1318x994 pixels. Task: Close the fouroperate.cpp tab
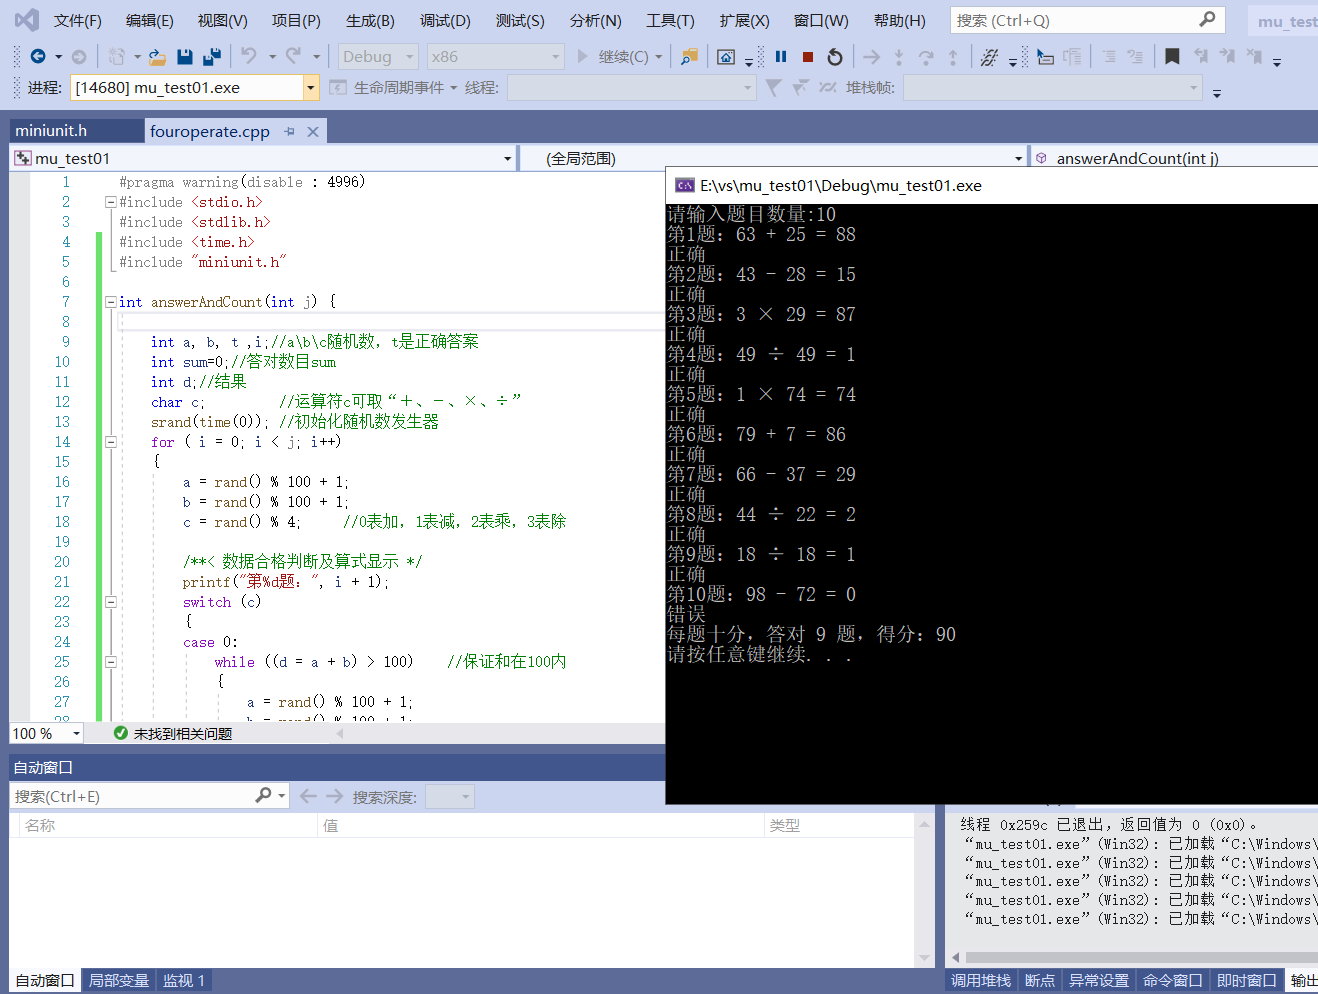[x=313, y=131]
